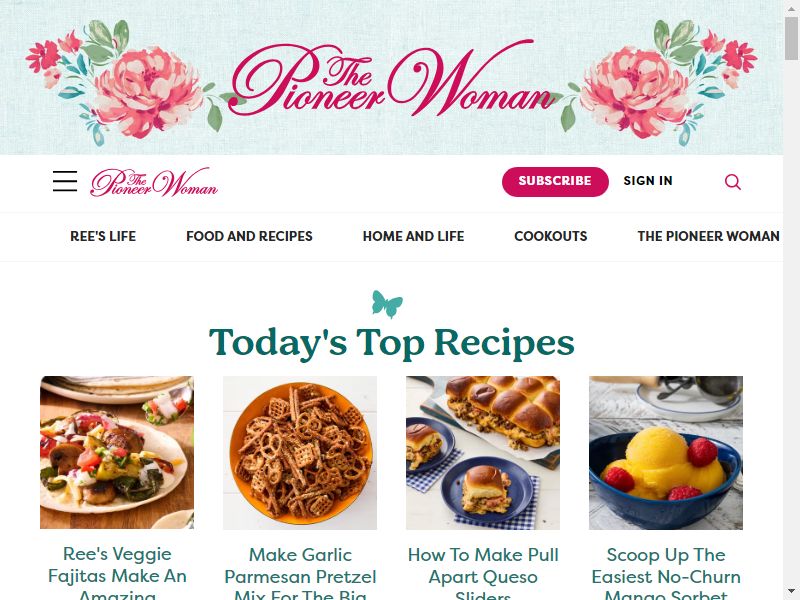Click the vertical scrollbar thumb
Screen dimensions: 800x600
click(x=792, y=38)
